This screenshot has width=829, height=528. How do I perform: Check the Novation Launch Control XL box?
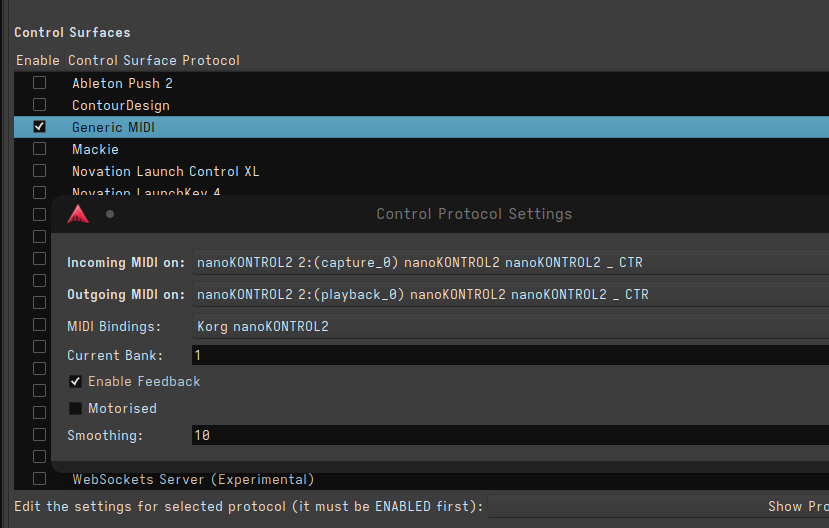[x=40, y=171]
